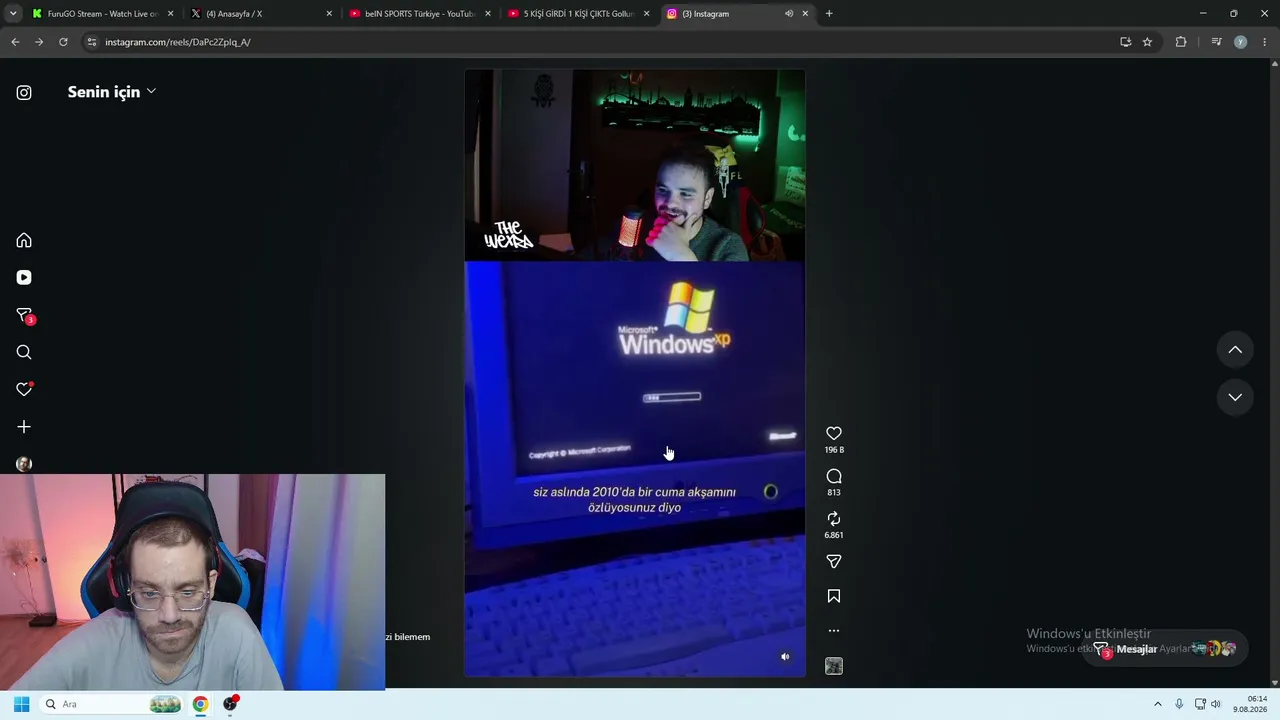Switch to the "5 KİŞİ GİRDİ 1 KİŞİ ÇIKTI" tab
Screen dimensions: 1280x720
tap(578, 14)
